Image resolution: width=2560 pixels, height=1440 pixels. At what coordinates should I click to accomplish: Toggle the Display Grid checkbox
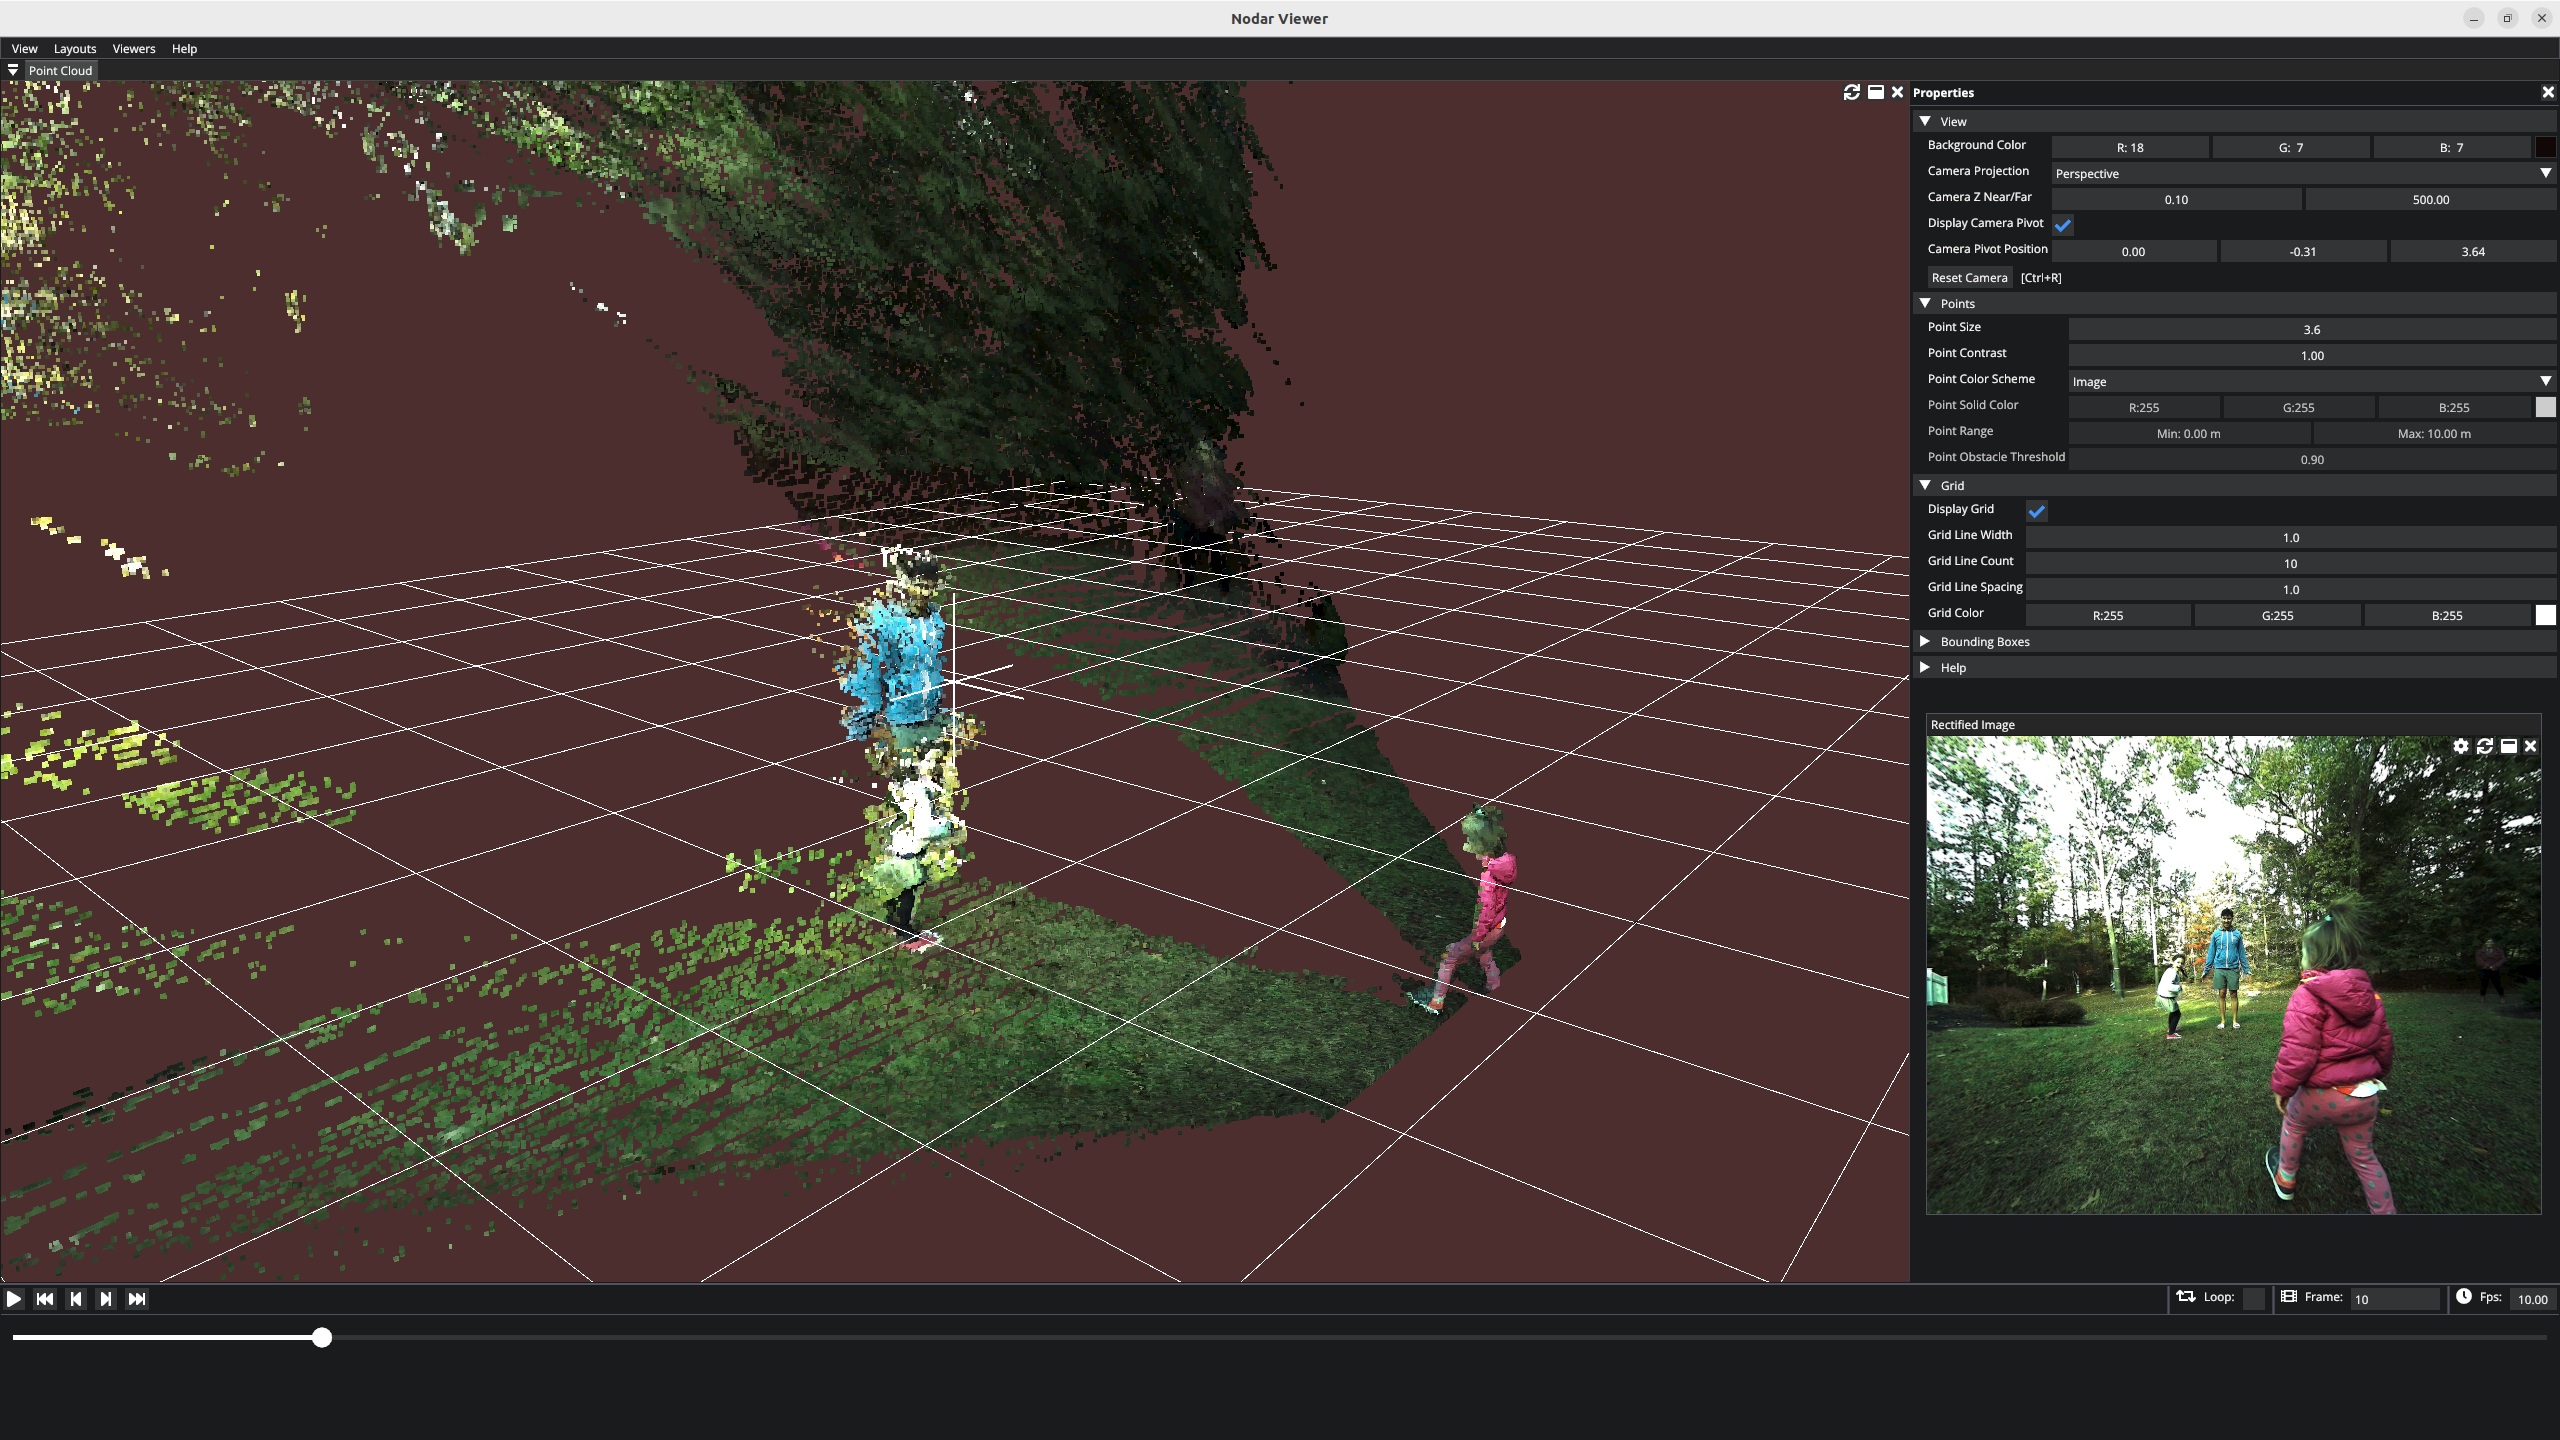coord(2037,511)
